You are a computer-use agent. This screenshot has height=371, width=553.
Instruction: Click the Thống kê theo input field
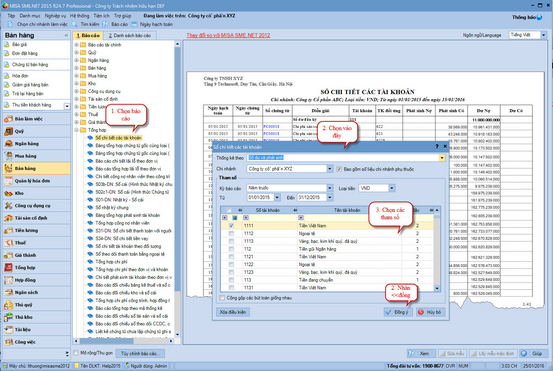click(343, 158)
